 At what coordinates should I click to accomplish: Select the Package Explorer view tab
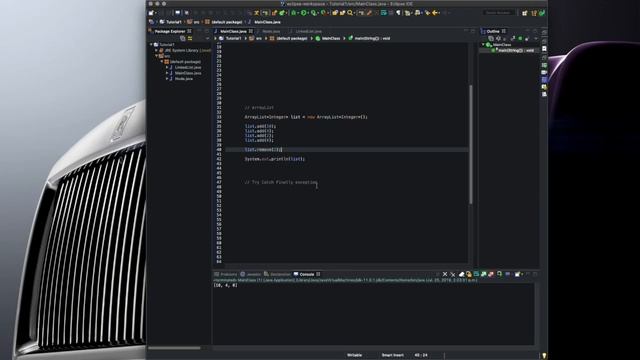[170, 31]
